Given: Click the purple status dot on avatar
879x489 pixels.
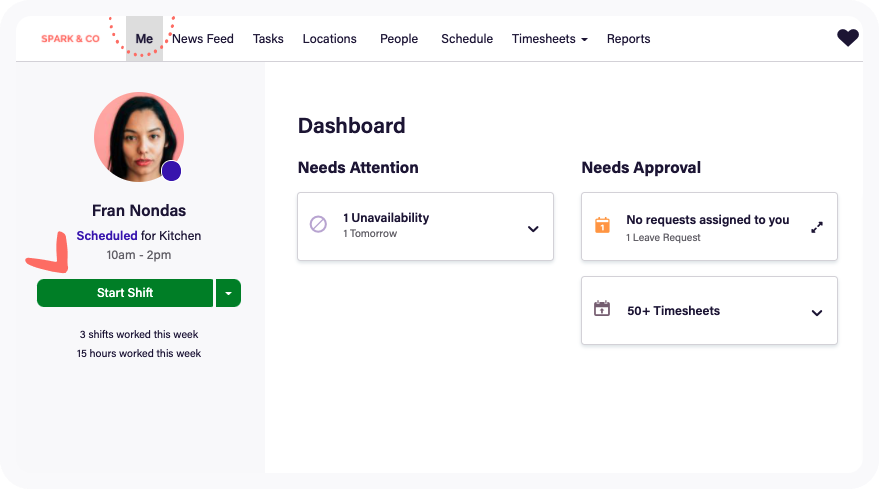Looking at the screenshot, I should (172, 171).
